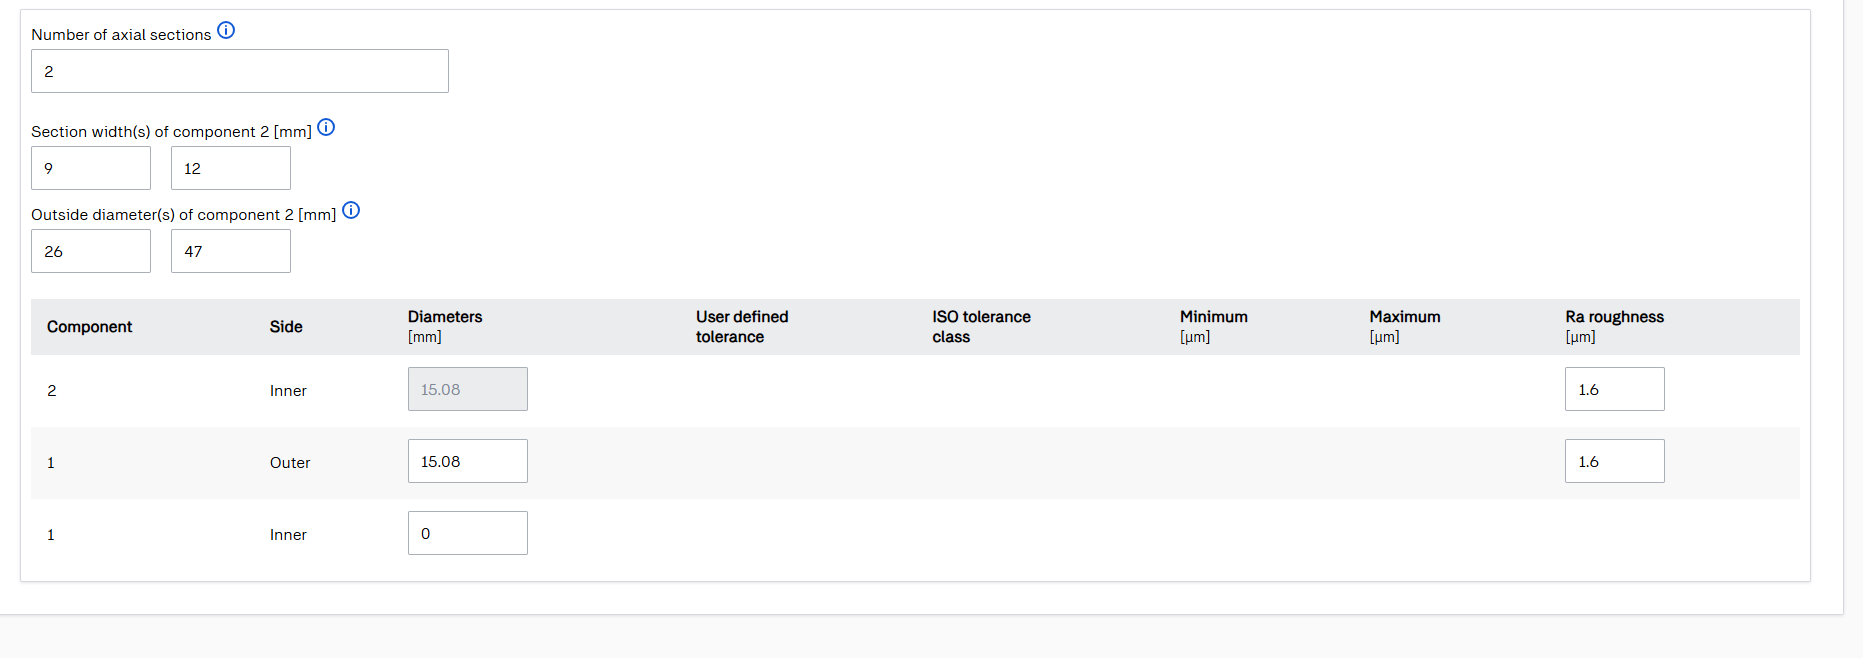
Task: Click the Maximum [µm] column header
Action: 1404,326
